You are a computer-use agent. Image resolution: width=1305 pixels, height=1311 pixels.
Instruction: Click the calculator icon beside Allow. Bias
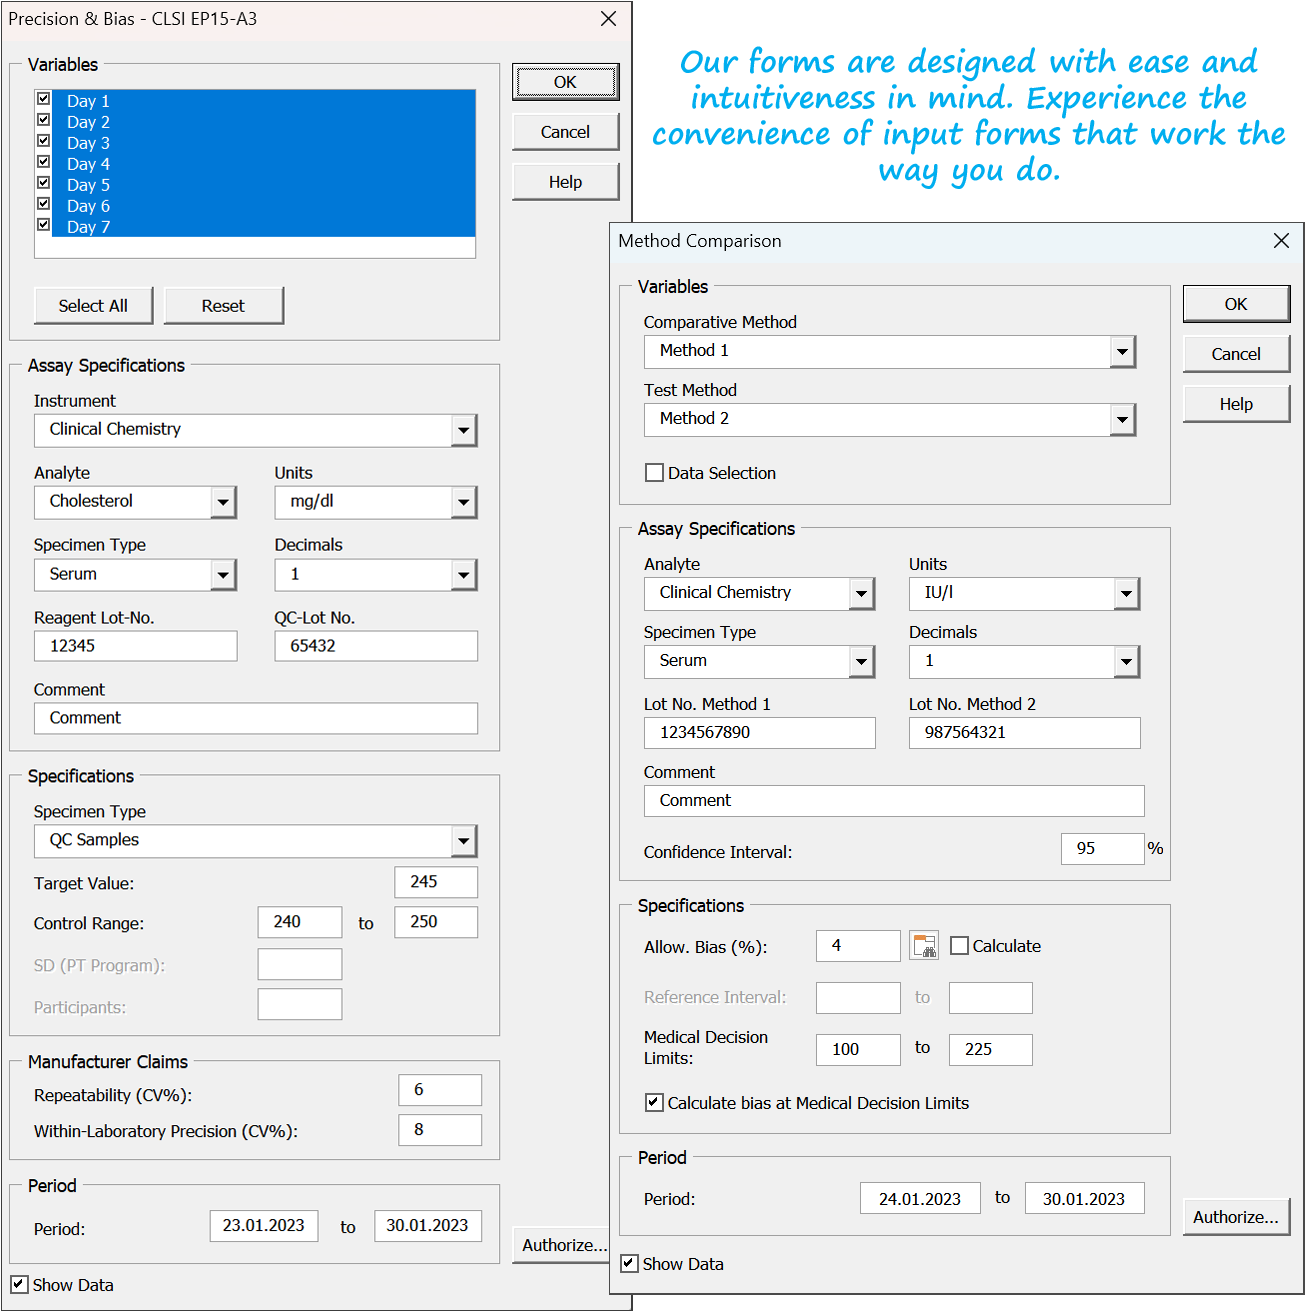923,946
